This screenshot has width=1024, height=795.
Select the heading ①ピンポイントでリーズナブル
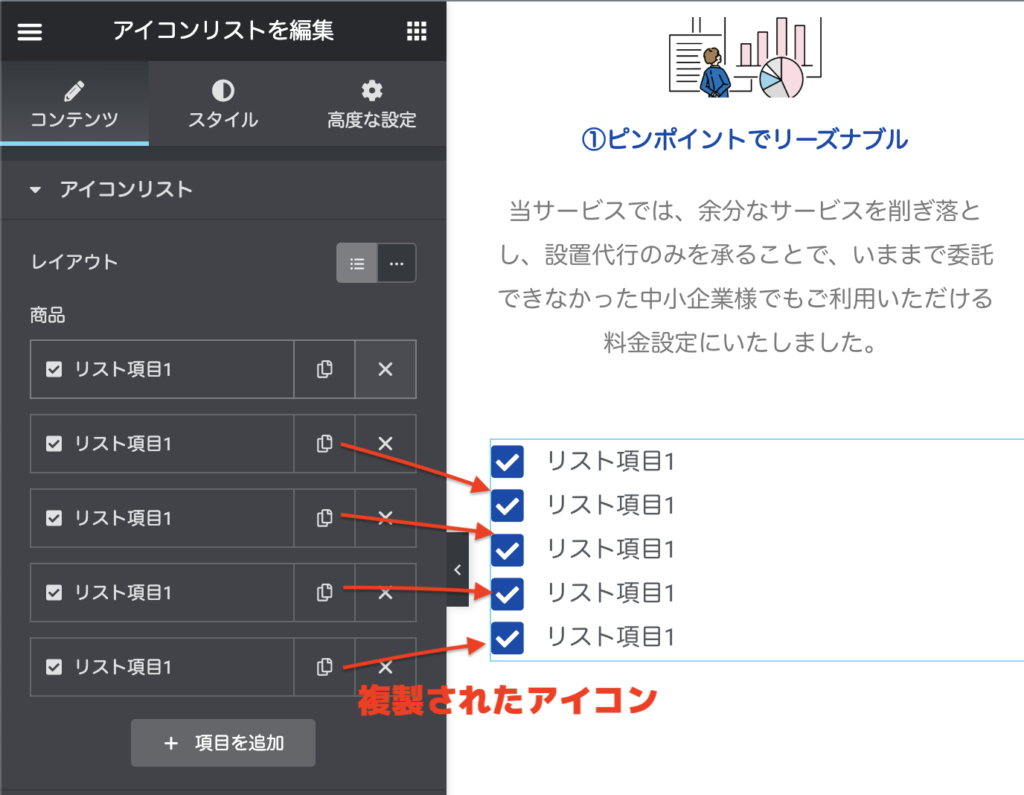pos(744,139)
